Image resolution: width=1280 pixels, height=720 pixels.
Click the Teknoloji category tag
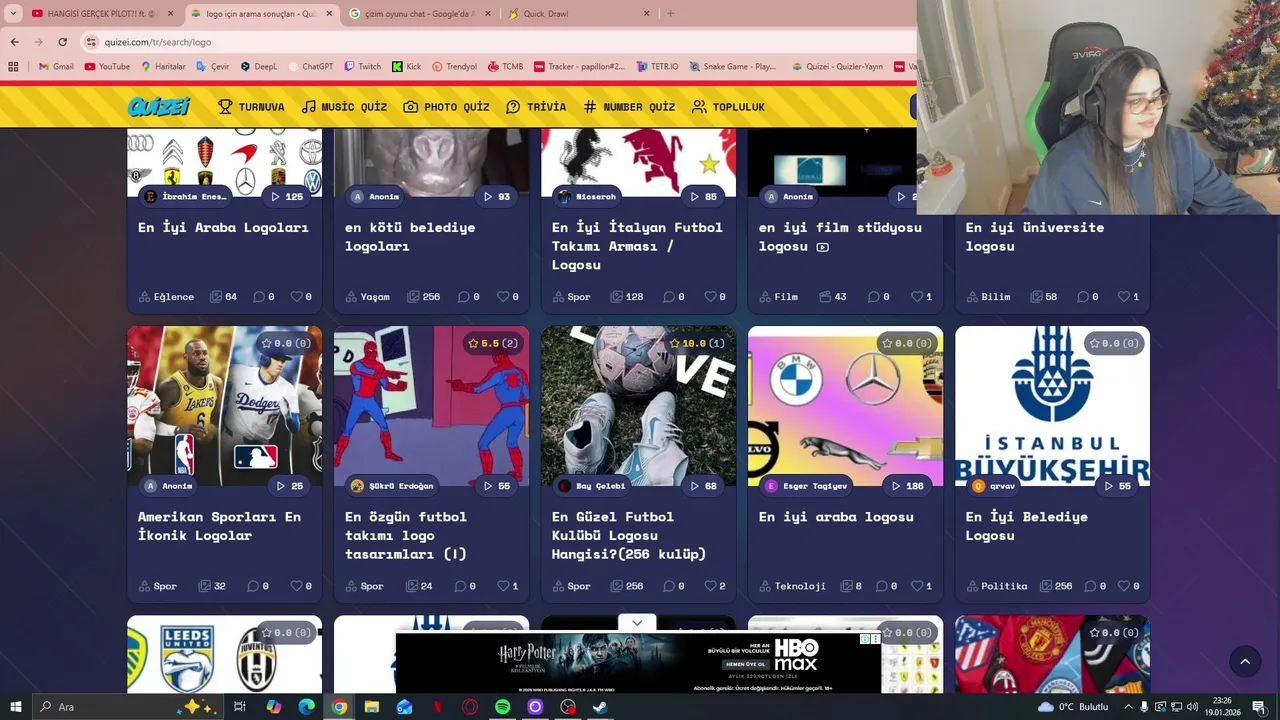tap(792, 586)
